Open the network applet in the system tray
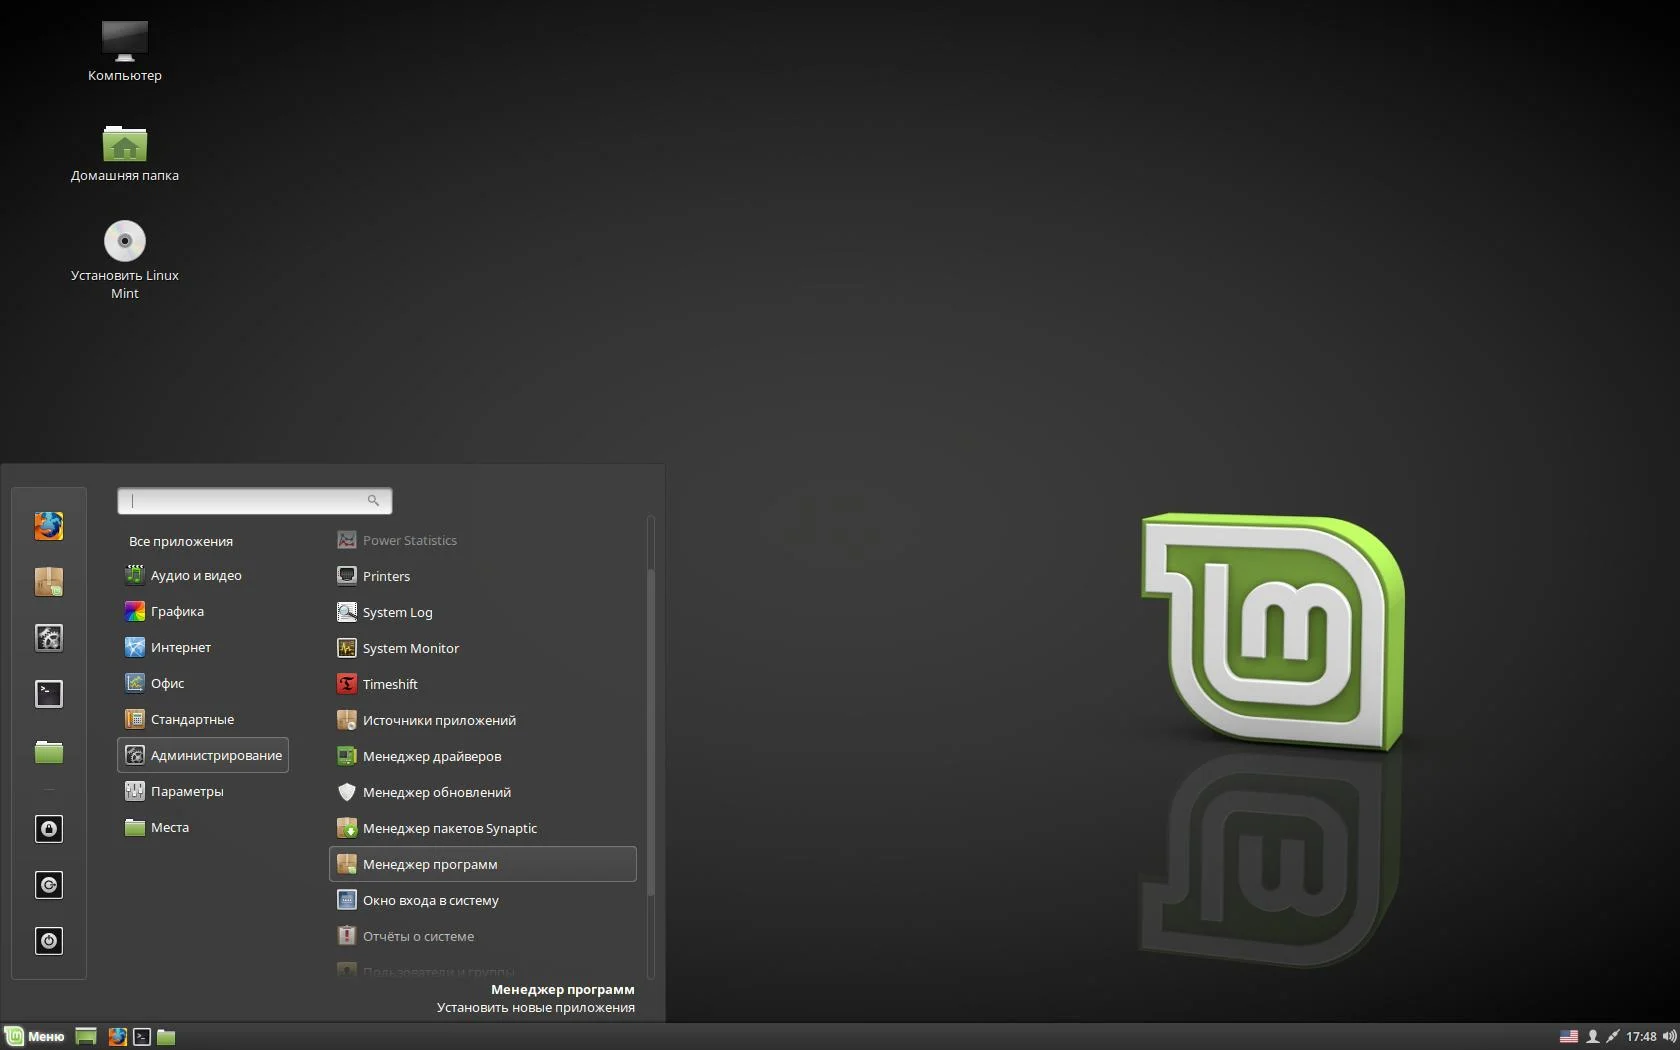Screen dimensions: 1680x1050 click(x=1612, y=1037)
